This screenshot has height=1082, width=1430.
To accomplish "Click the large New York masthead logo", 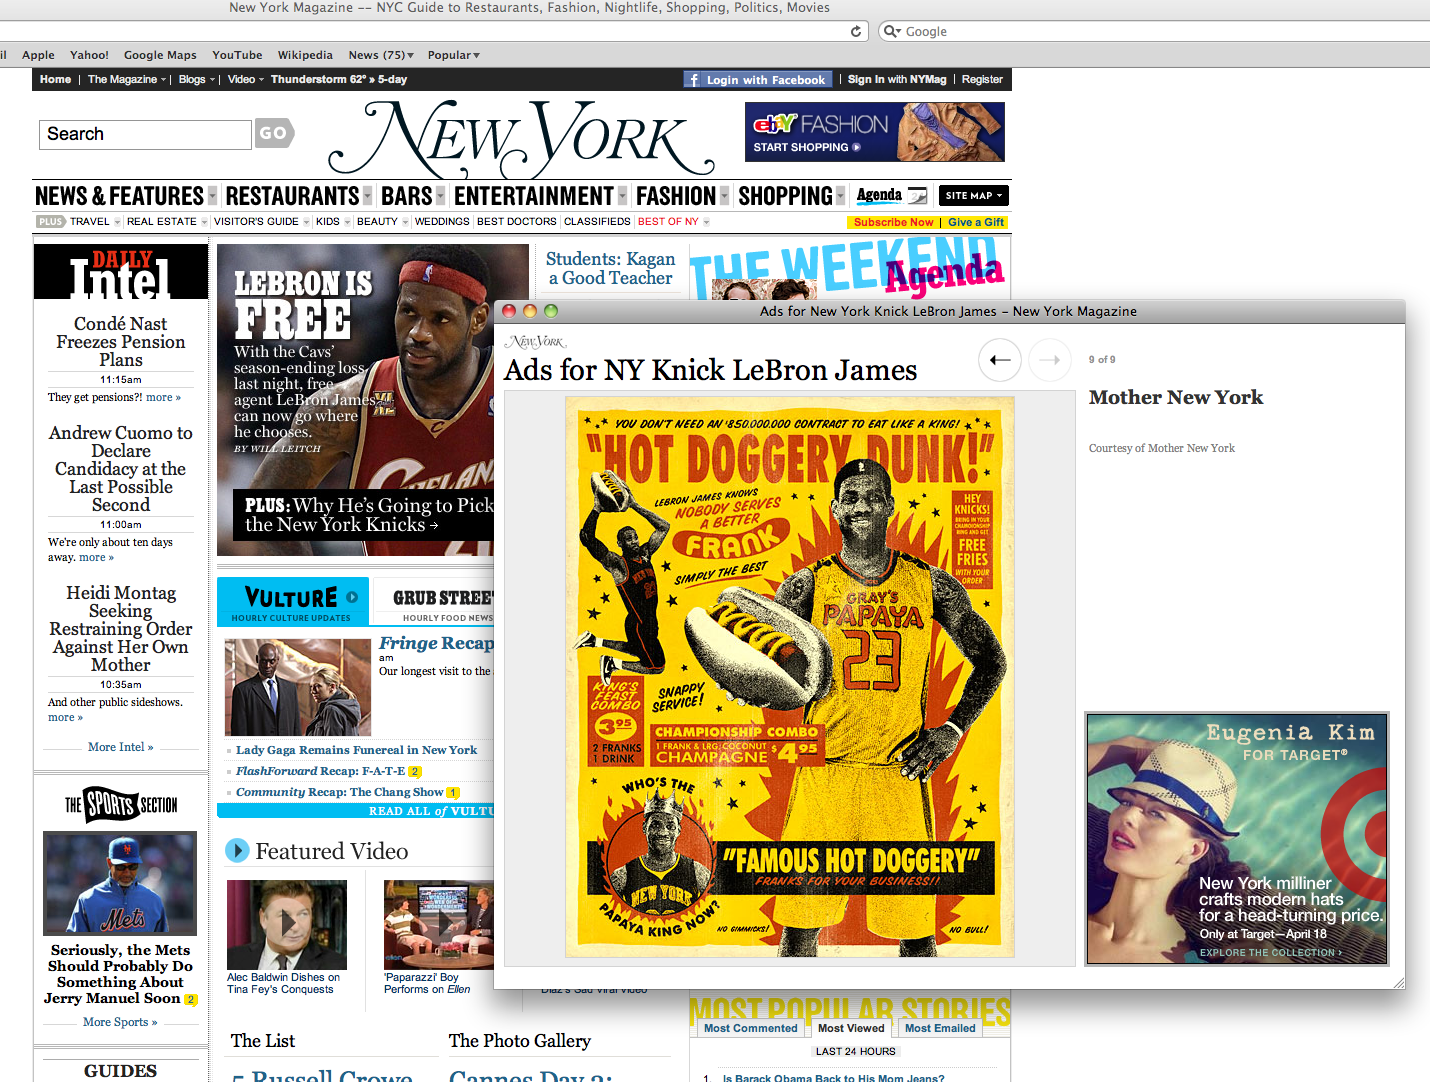I will click(x=521, y=140).
